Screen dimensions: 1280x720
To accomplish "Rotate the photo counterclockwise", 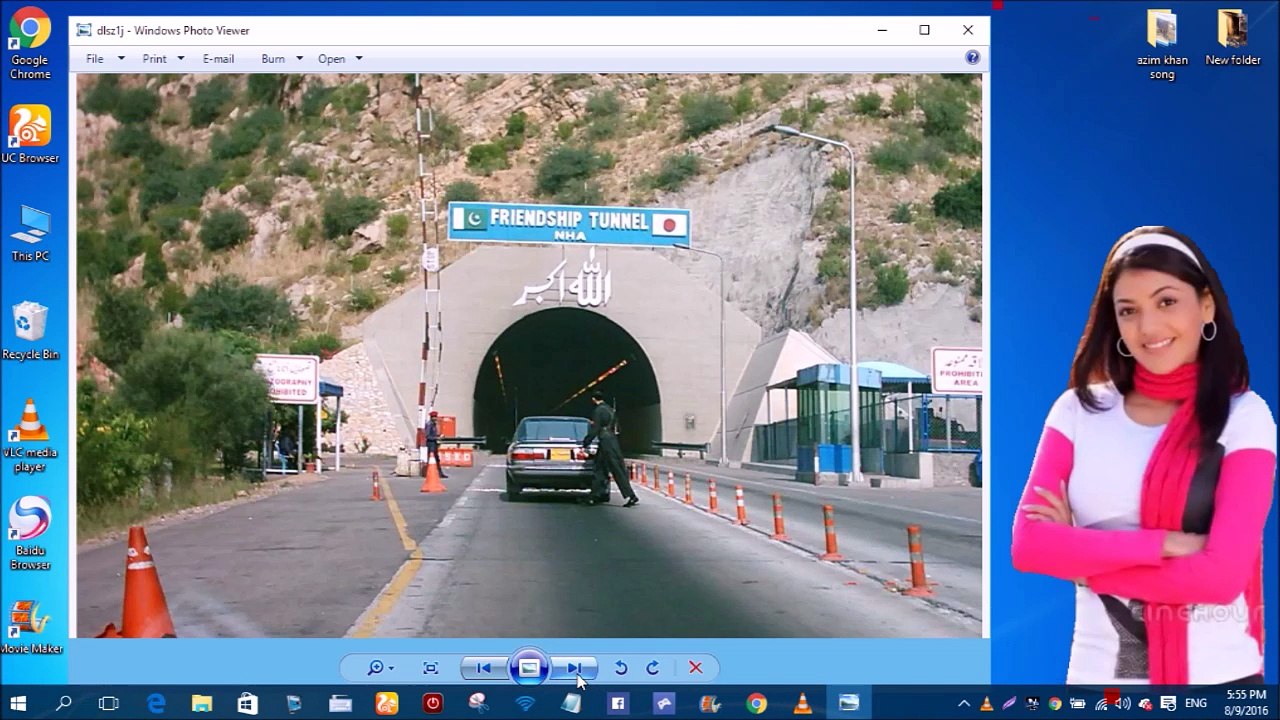I will (621, 668).
